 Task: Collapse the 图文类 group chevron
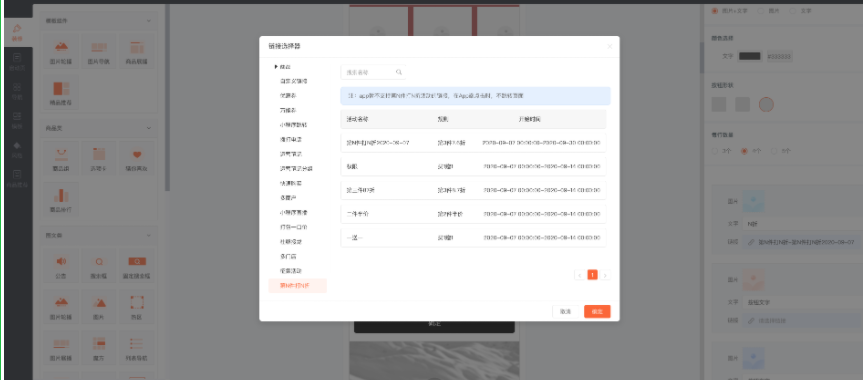[x=149, y=236]
